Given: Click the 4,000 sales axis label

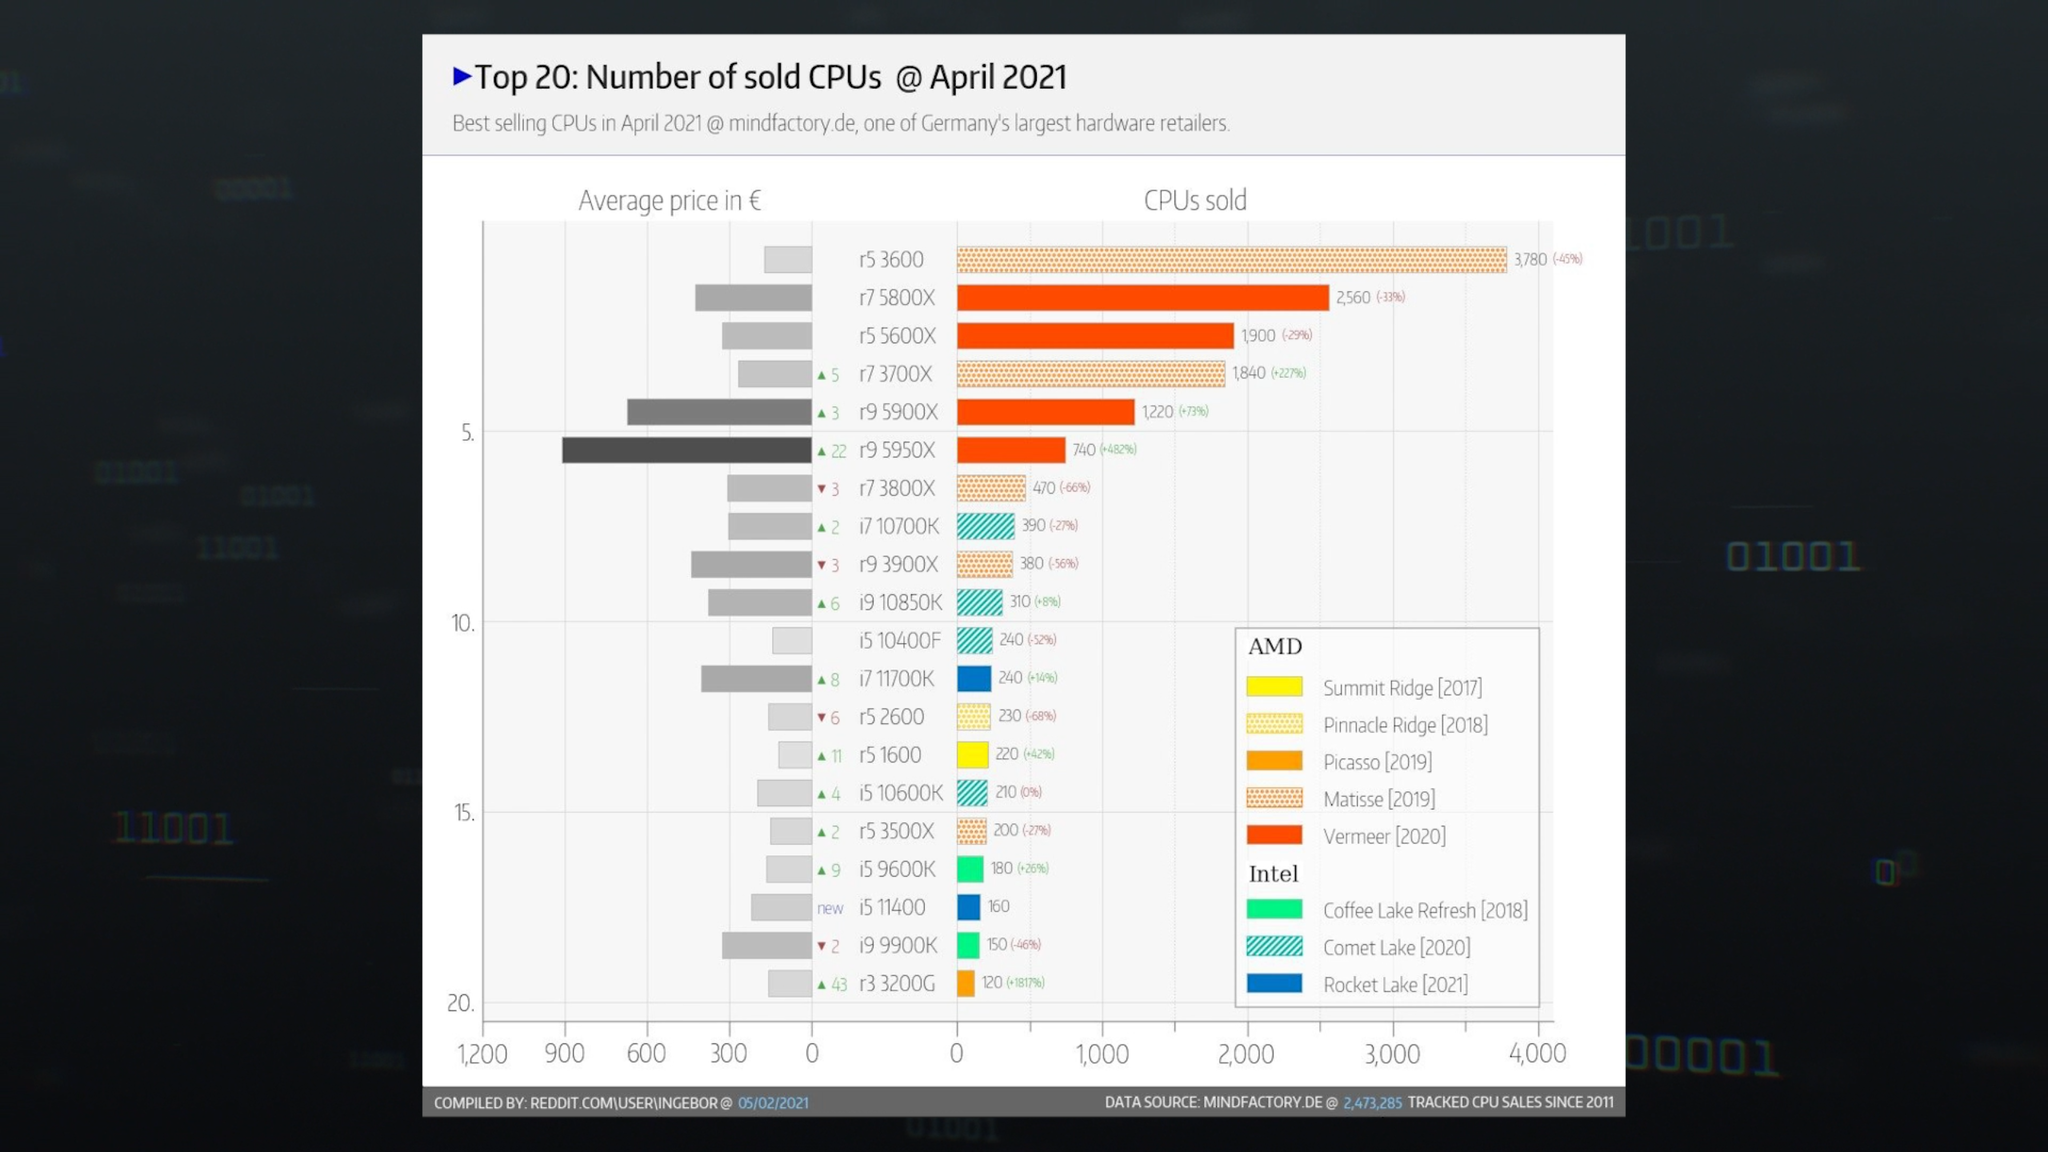Looking at the screenshot, I should tap(1537, 1053).
